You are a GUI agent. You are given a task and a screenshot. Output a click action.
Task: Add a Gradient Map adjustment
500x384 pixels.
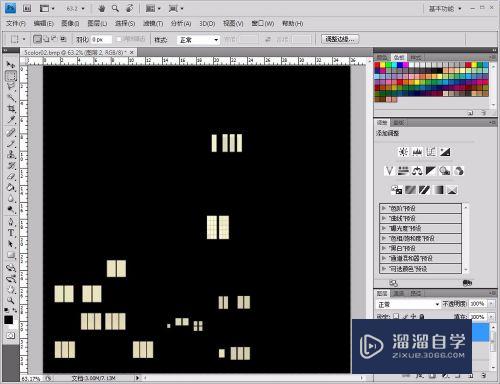[438, 190]
